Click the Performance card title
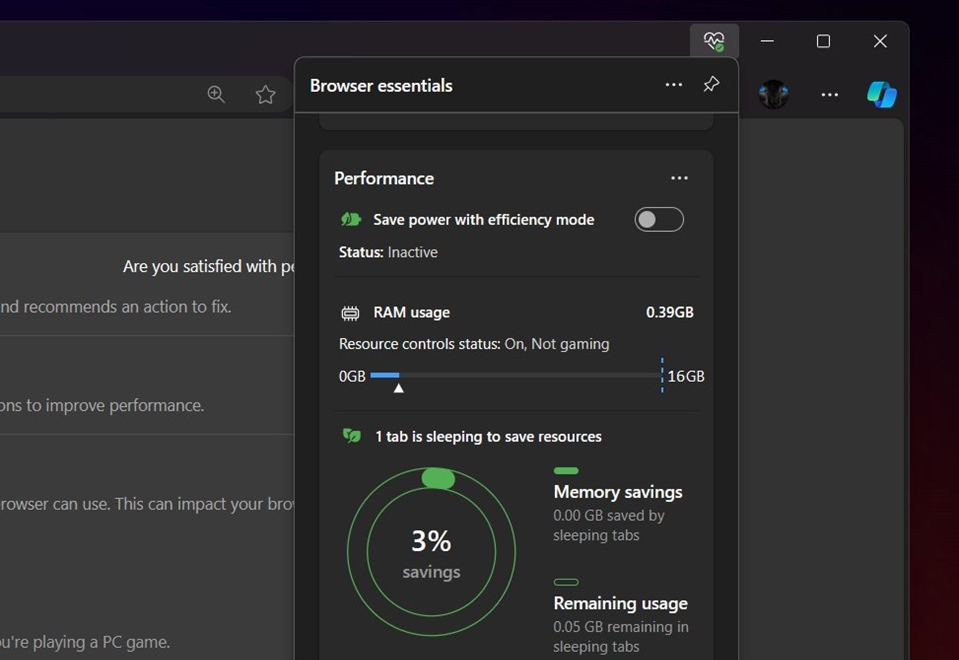 click(384, 178)
